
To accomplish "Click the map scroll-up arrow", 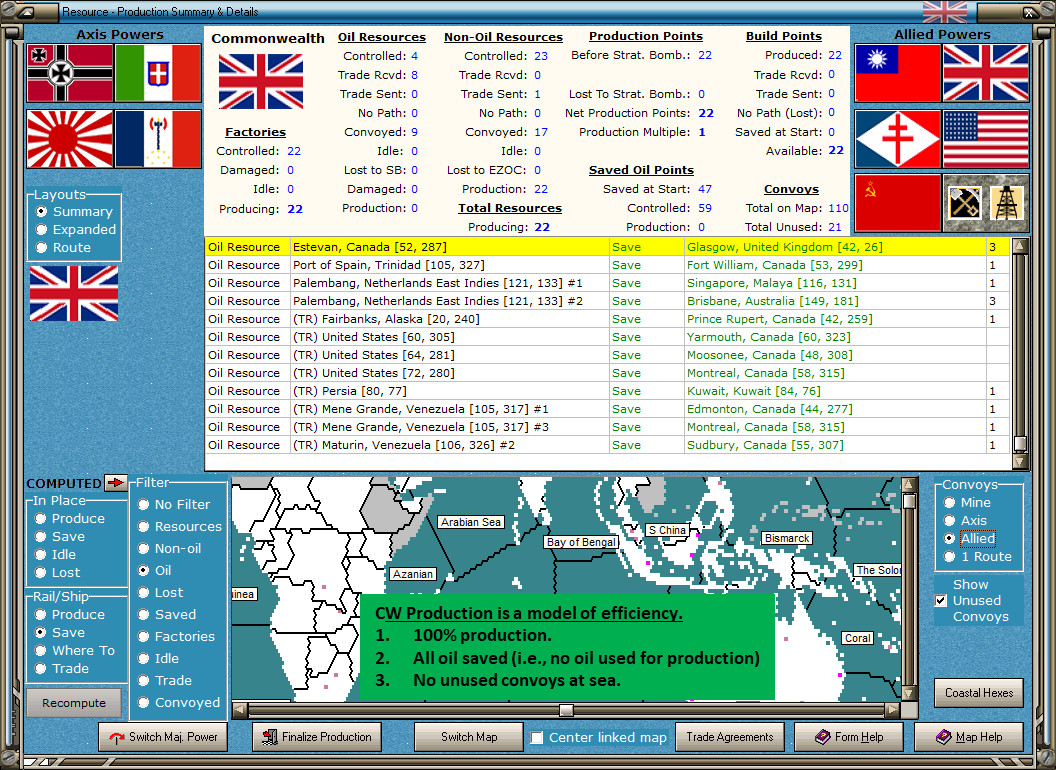I will pyautogui.click(x=909, y=485).
